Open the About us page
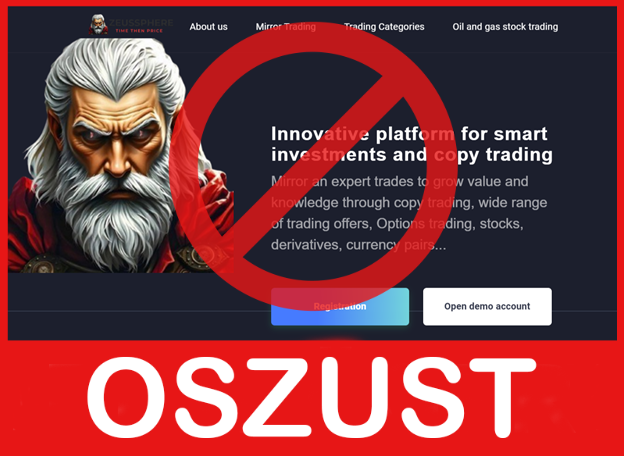This screenshot has height=456, width=624. pyautogui.click(x=209, y=27)
